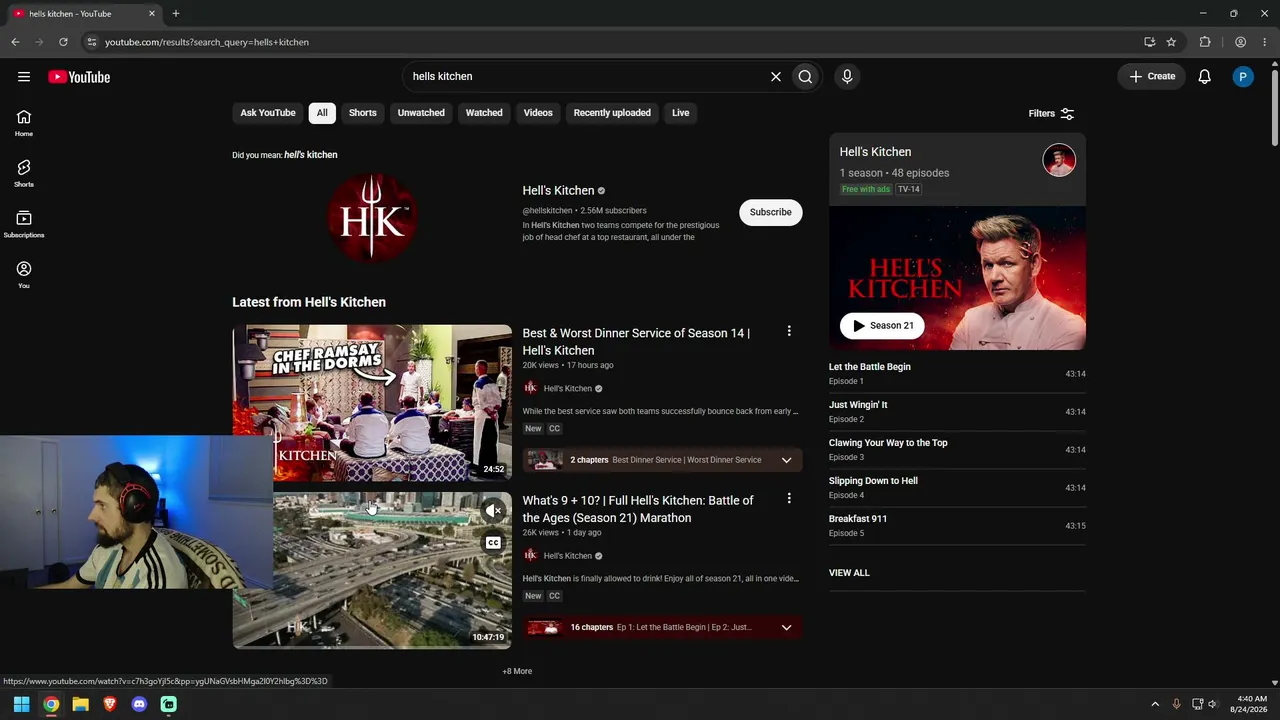The width and height of the screenshot is (1280, 720).
Task: Unmute the video preview sound
Action: (x=493, y=511)
